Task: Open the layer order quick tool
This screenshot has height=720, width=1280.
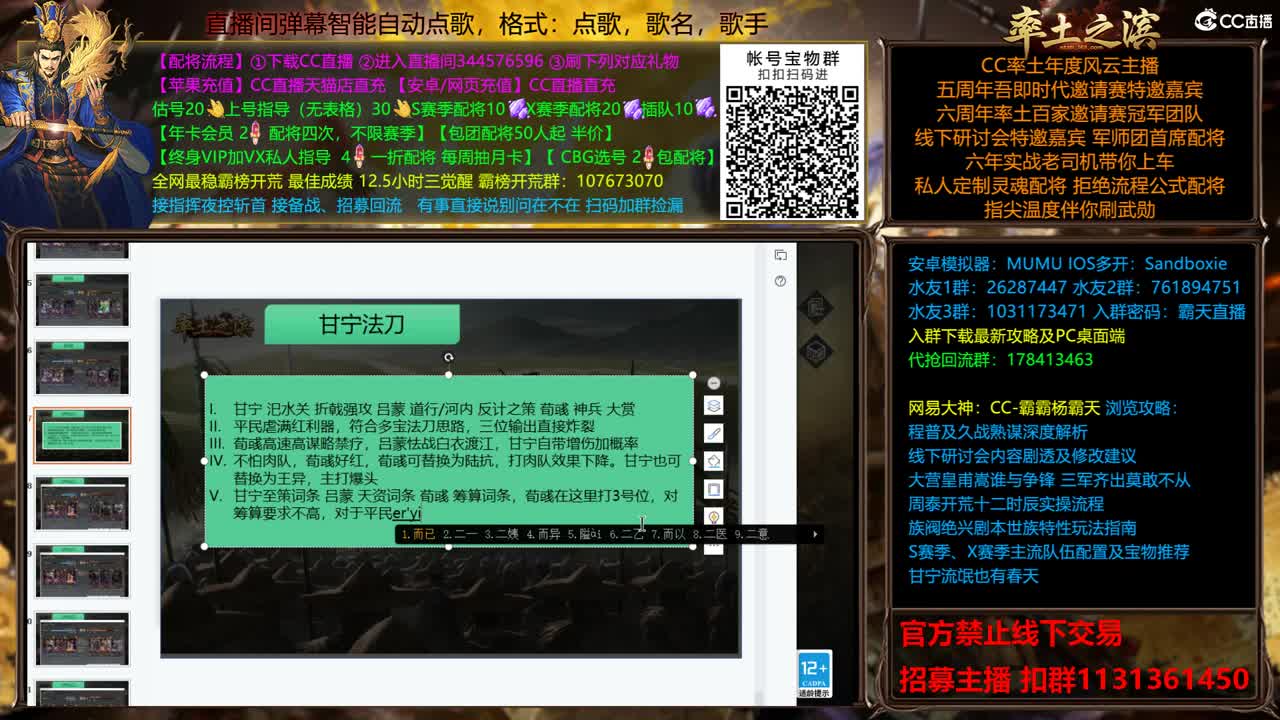Action: 713,406
